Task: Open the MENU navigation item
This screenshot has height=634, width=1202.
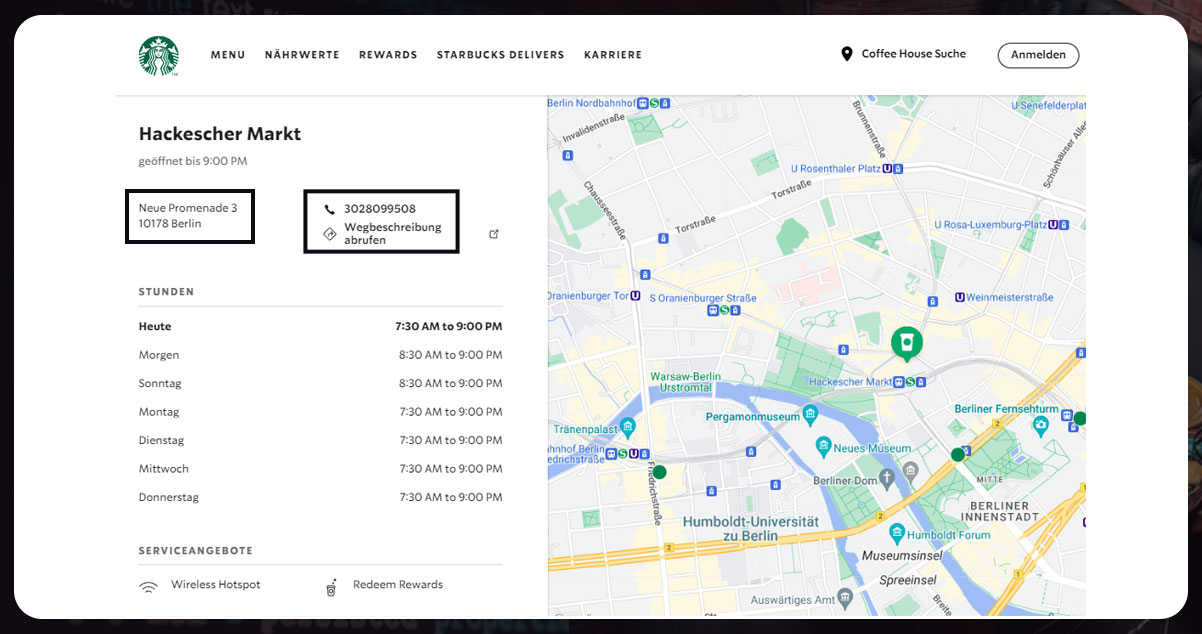Action: (x=228, y=55)
